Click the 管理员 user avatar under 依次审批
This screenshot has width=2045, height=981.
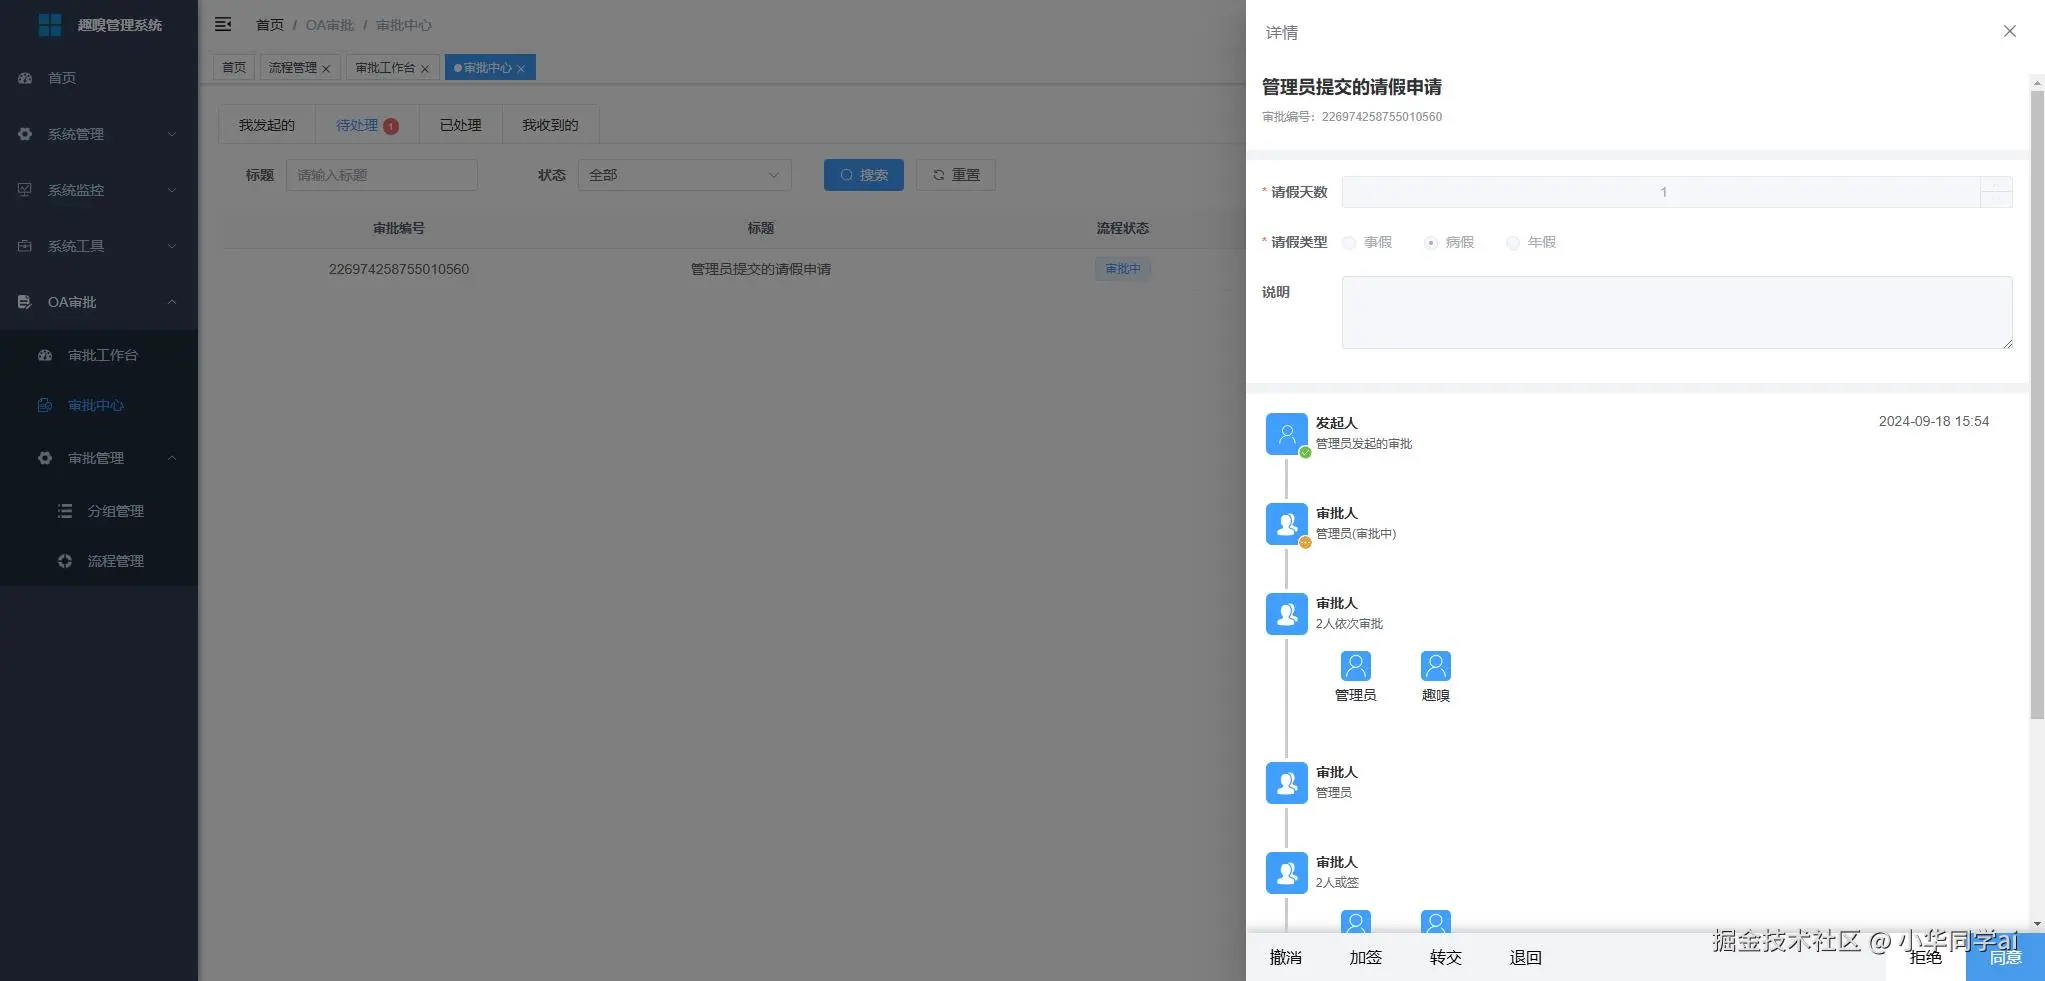[x=1356, y=666]
